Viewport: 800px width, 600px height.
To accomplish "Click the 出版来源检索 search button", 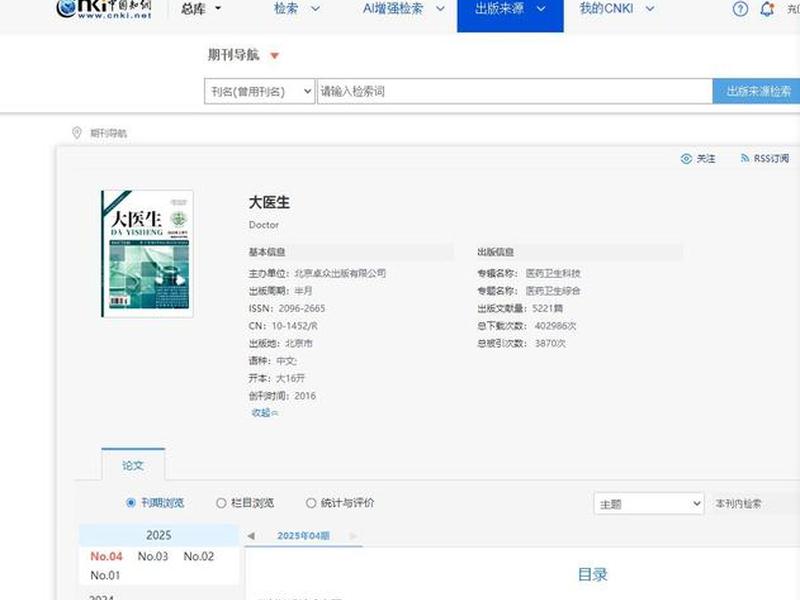I will [756, 91].
